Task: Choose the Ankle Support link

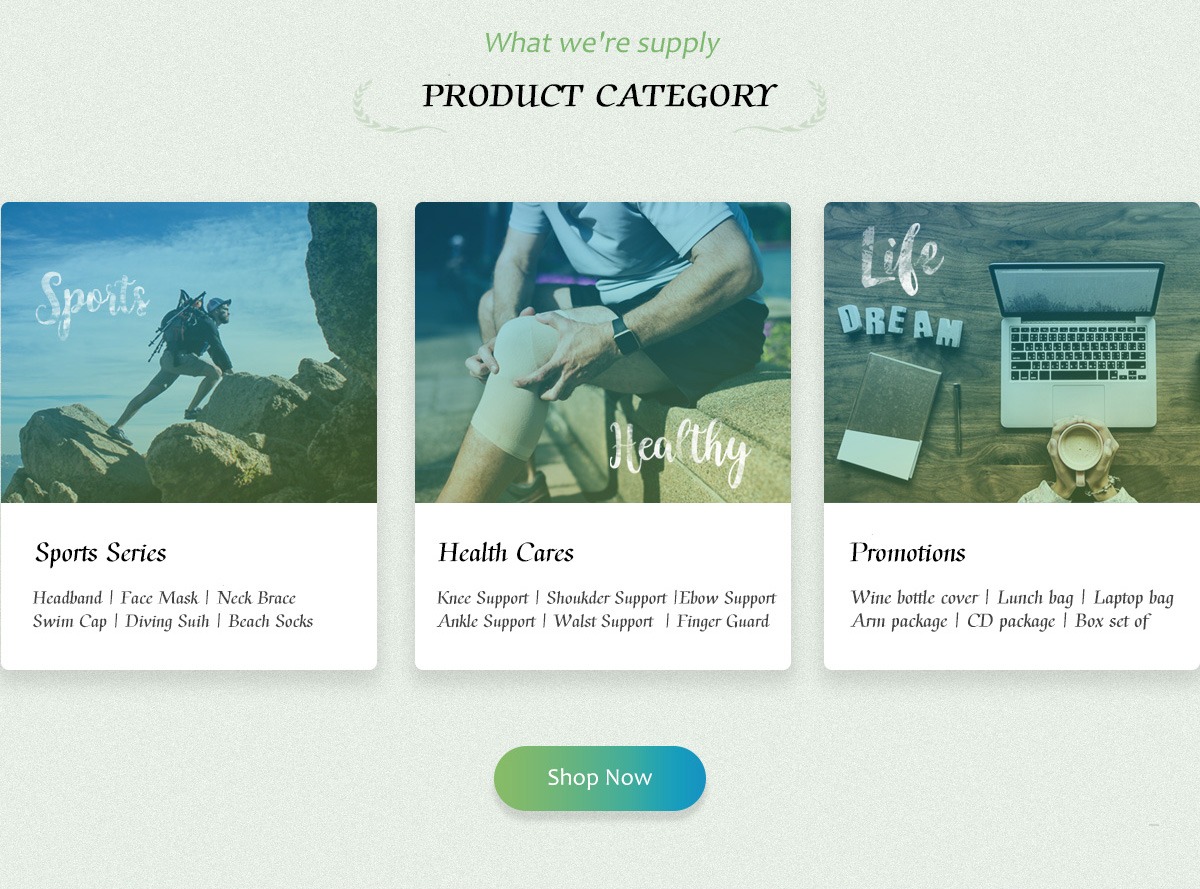Action: pos(486,621)
